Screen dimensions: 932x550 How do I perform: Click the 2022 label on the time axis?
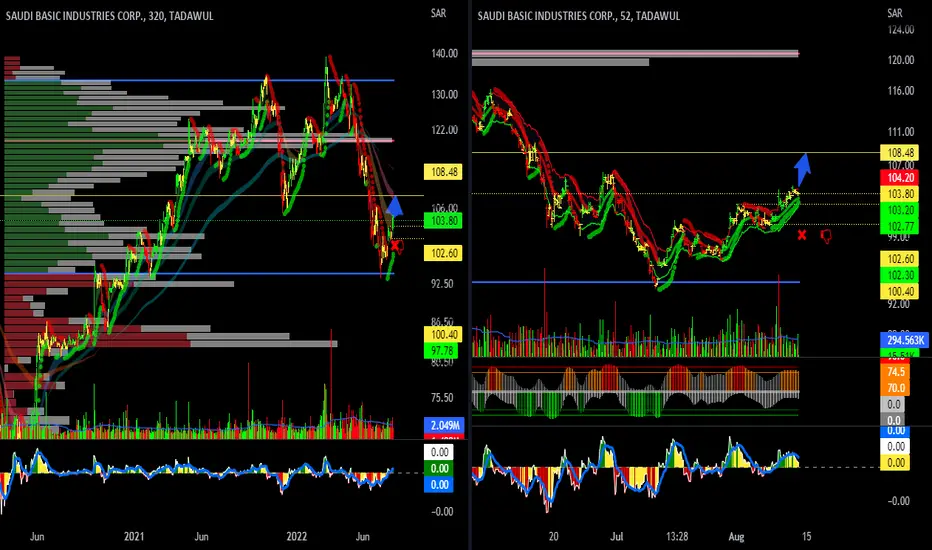[x=297, y=536]
